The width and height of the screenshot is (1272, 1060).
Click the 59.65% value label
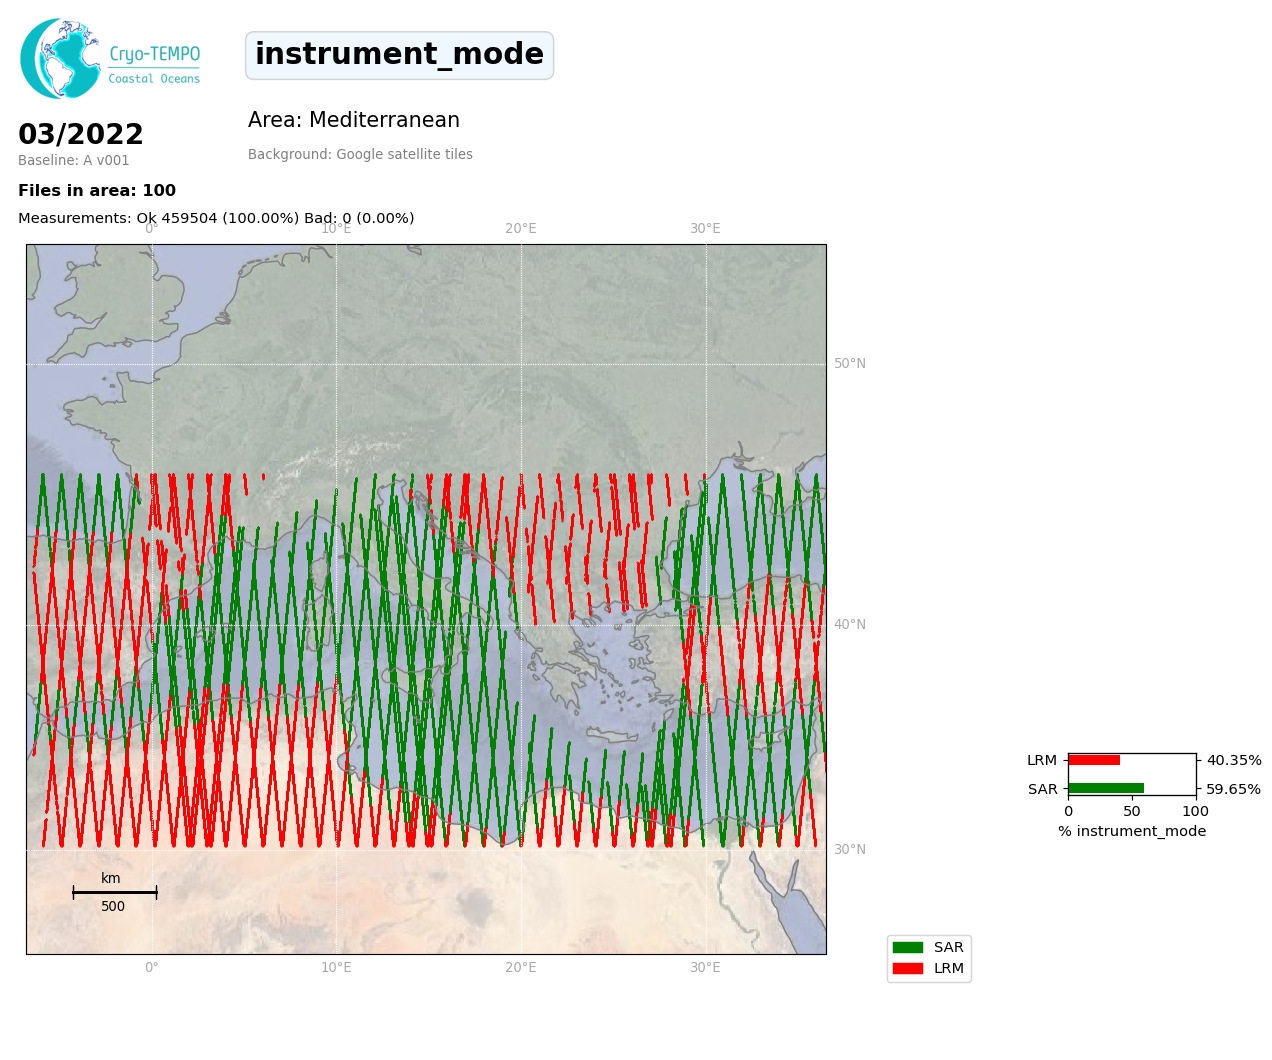(x=1234, y=789)
